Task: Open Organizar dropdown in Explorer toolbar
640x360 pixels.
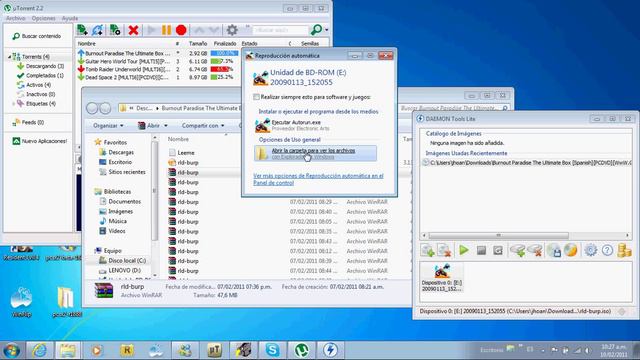Action: click(108, 126)
